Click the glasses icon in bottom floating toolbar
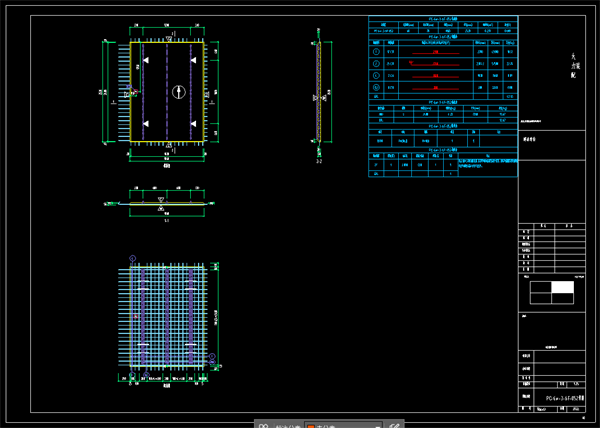This screenshot has width=600, height=428. [263, 425]
